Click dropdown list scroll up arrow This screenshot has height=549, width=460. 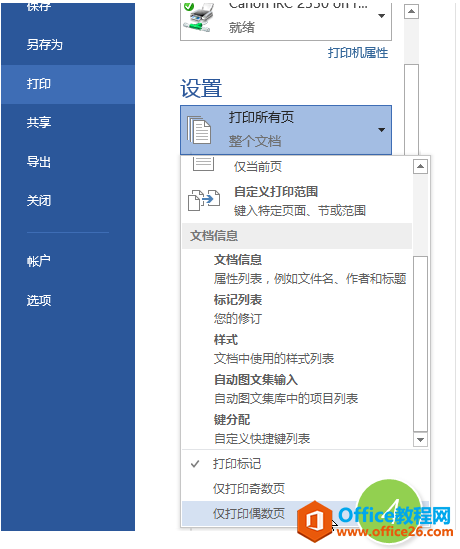pos(420,166)
